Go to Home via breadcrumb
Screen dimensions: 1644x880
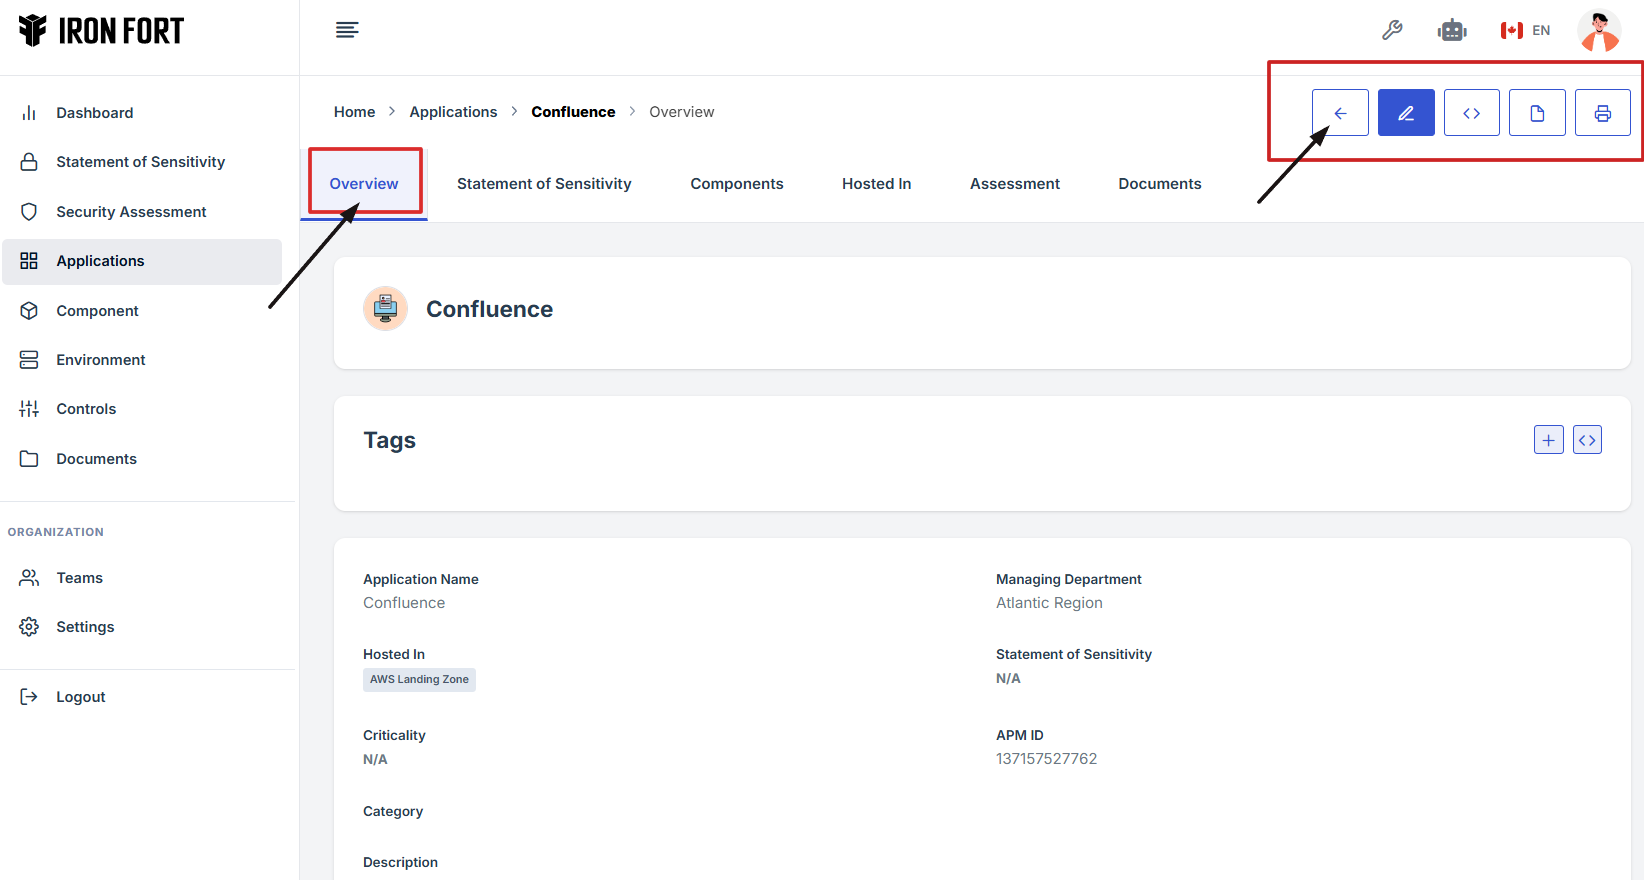[x=354, y=112]
